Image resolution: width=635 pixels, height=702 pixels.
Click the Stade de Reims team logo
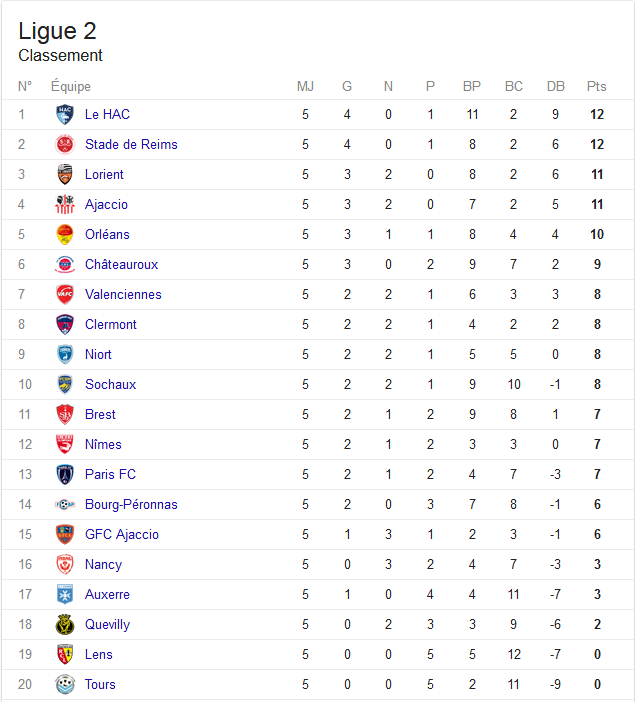coord(65,145)
